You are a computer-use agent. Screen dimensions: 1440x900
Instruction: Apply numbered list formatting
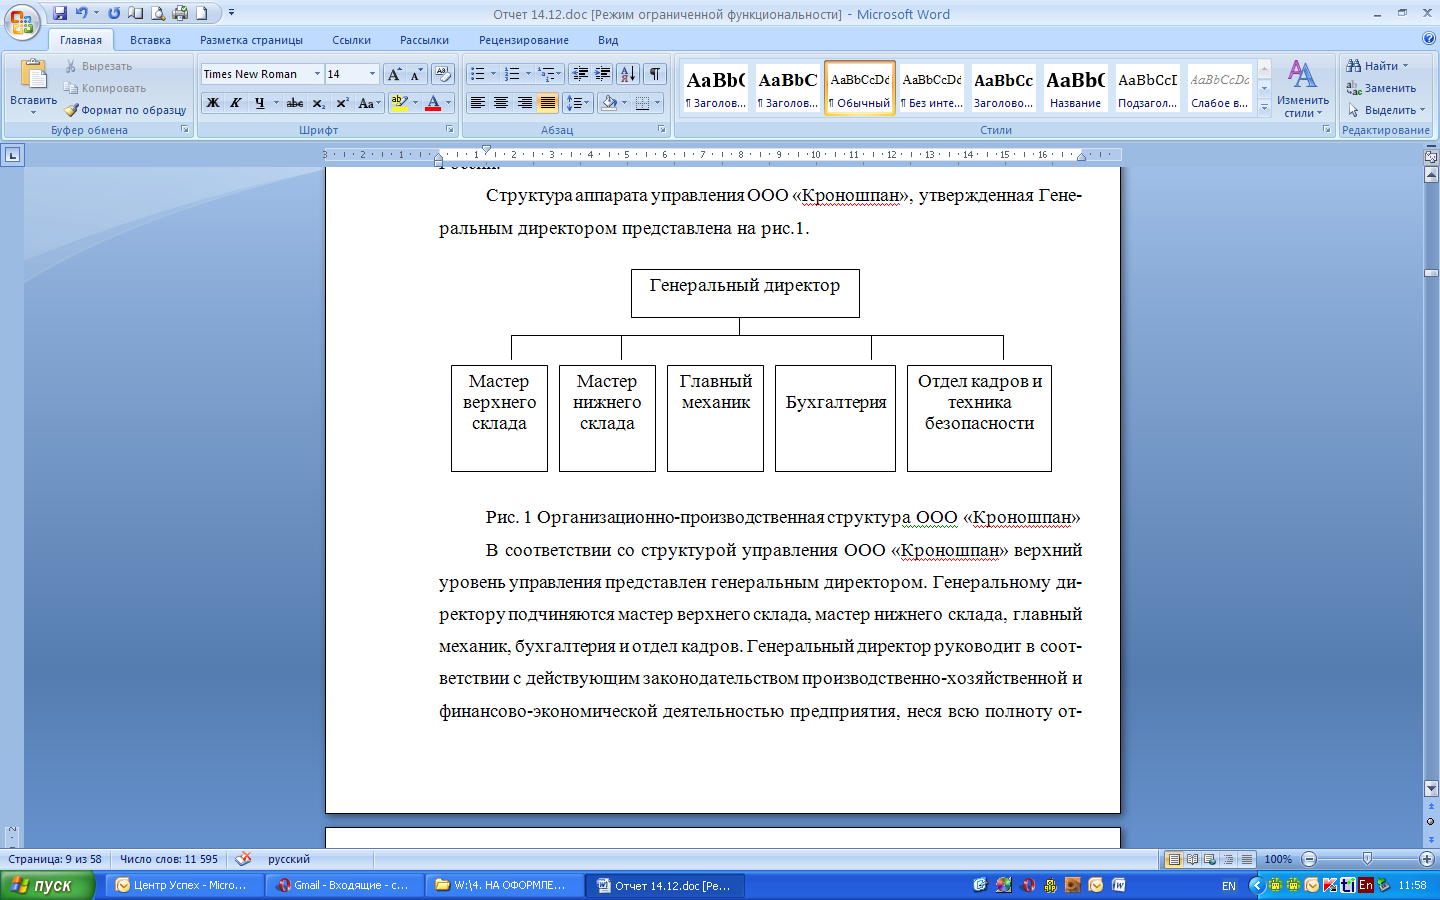pos(512,74)
